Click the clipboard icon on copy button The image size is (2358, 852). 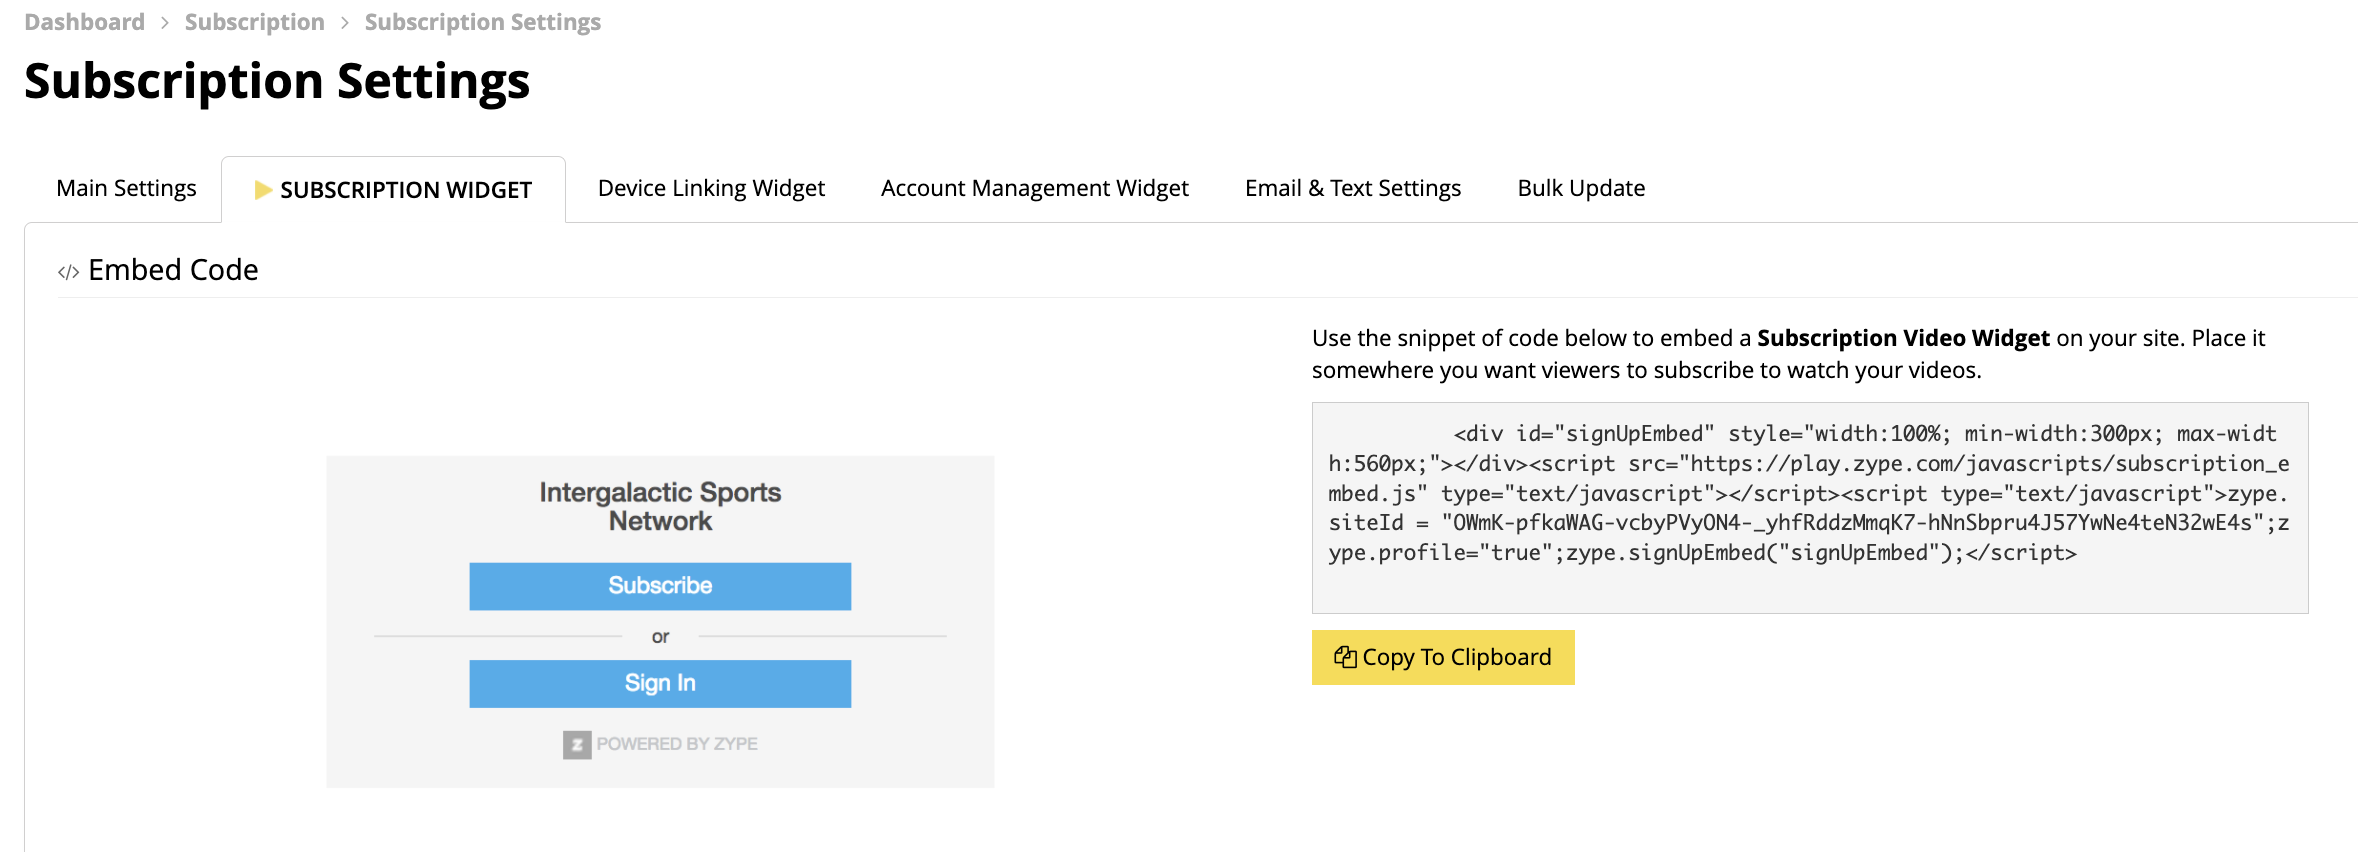1345,657
